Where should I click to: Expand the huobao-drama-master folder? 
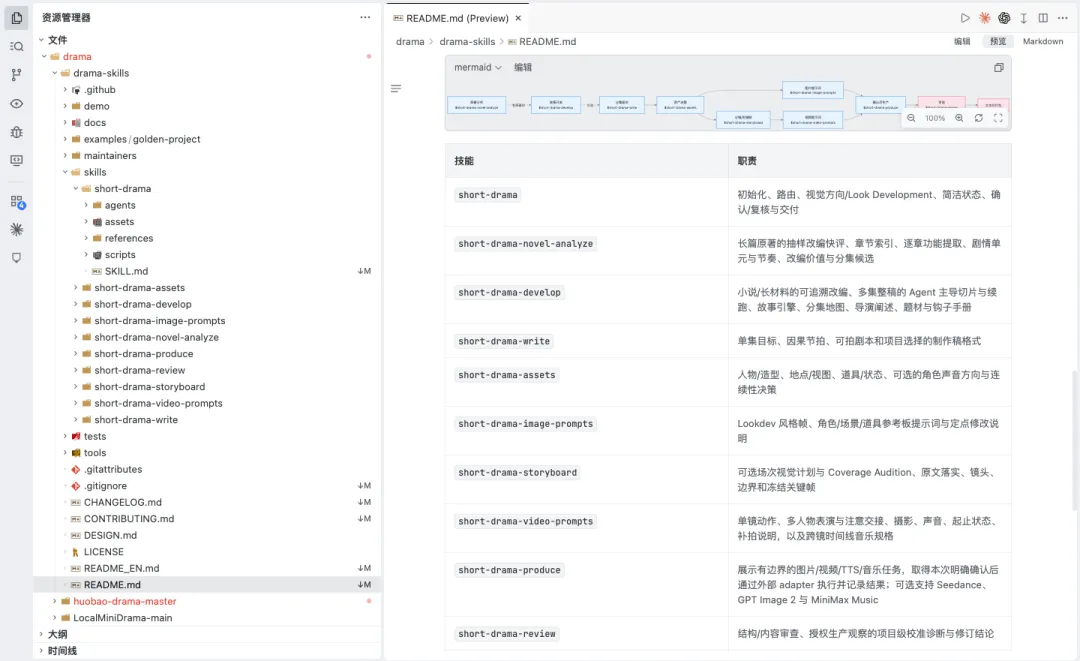(55, 601)
